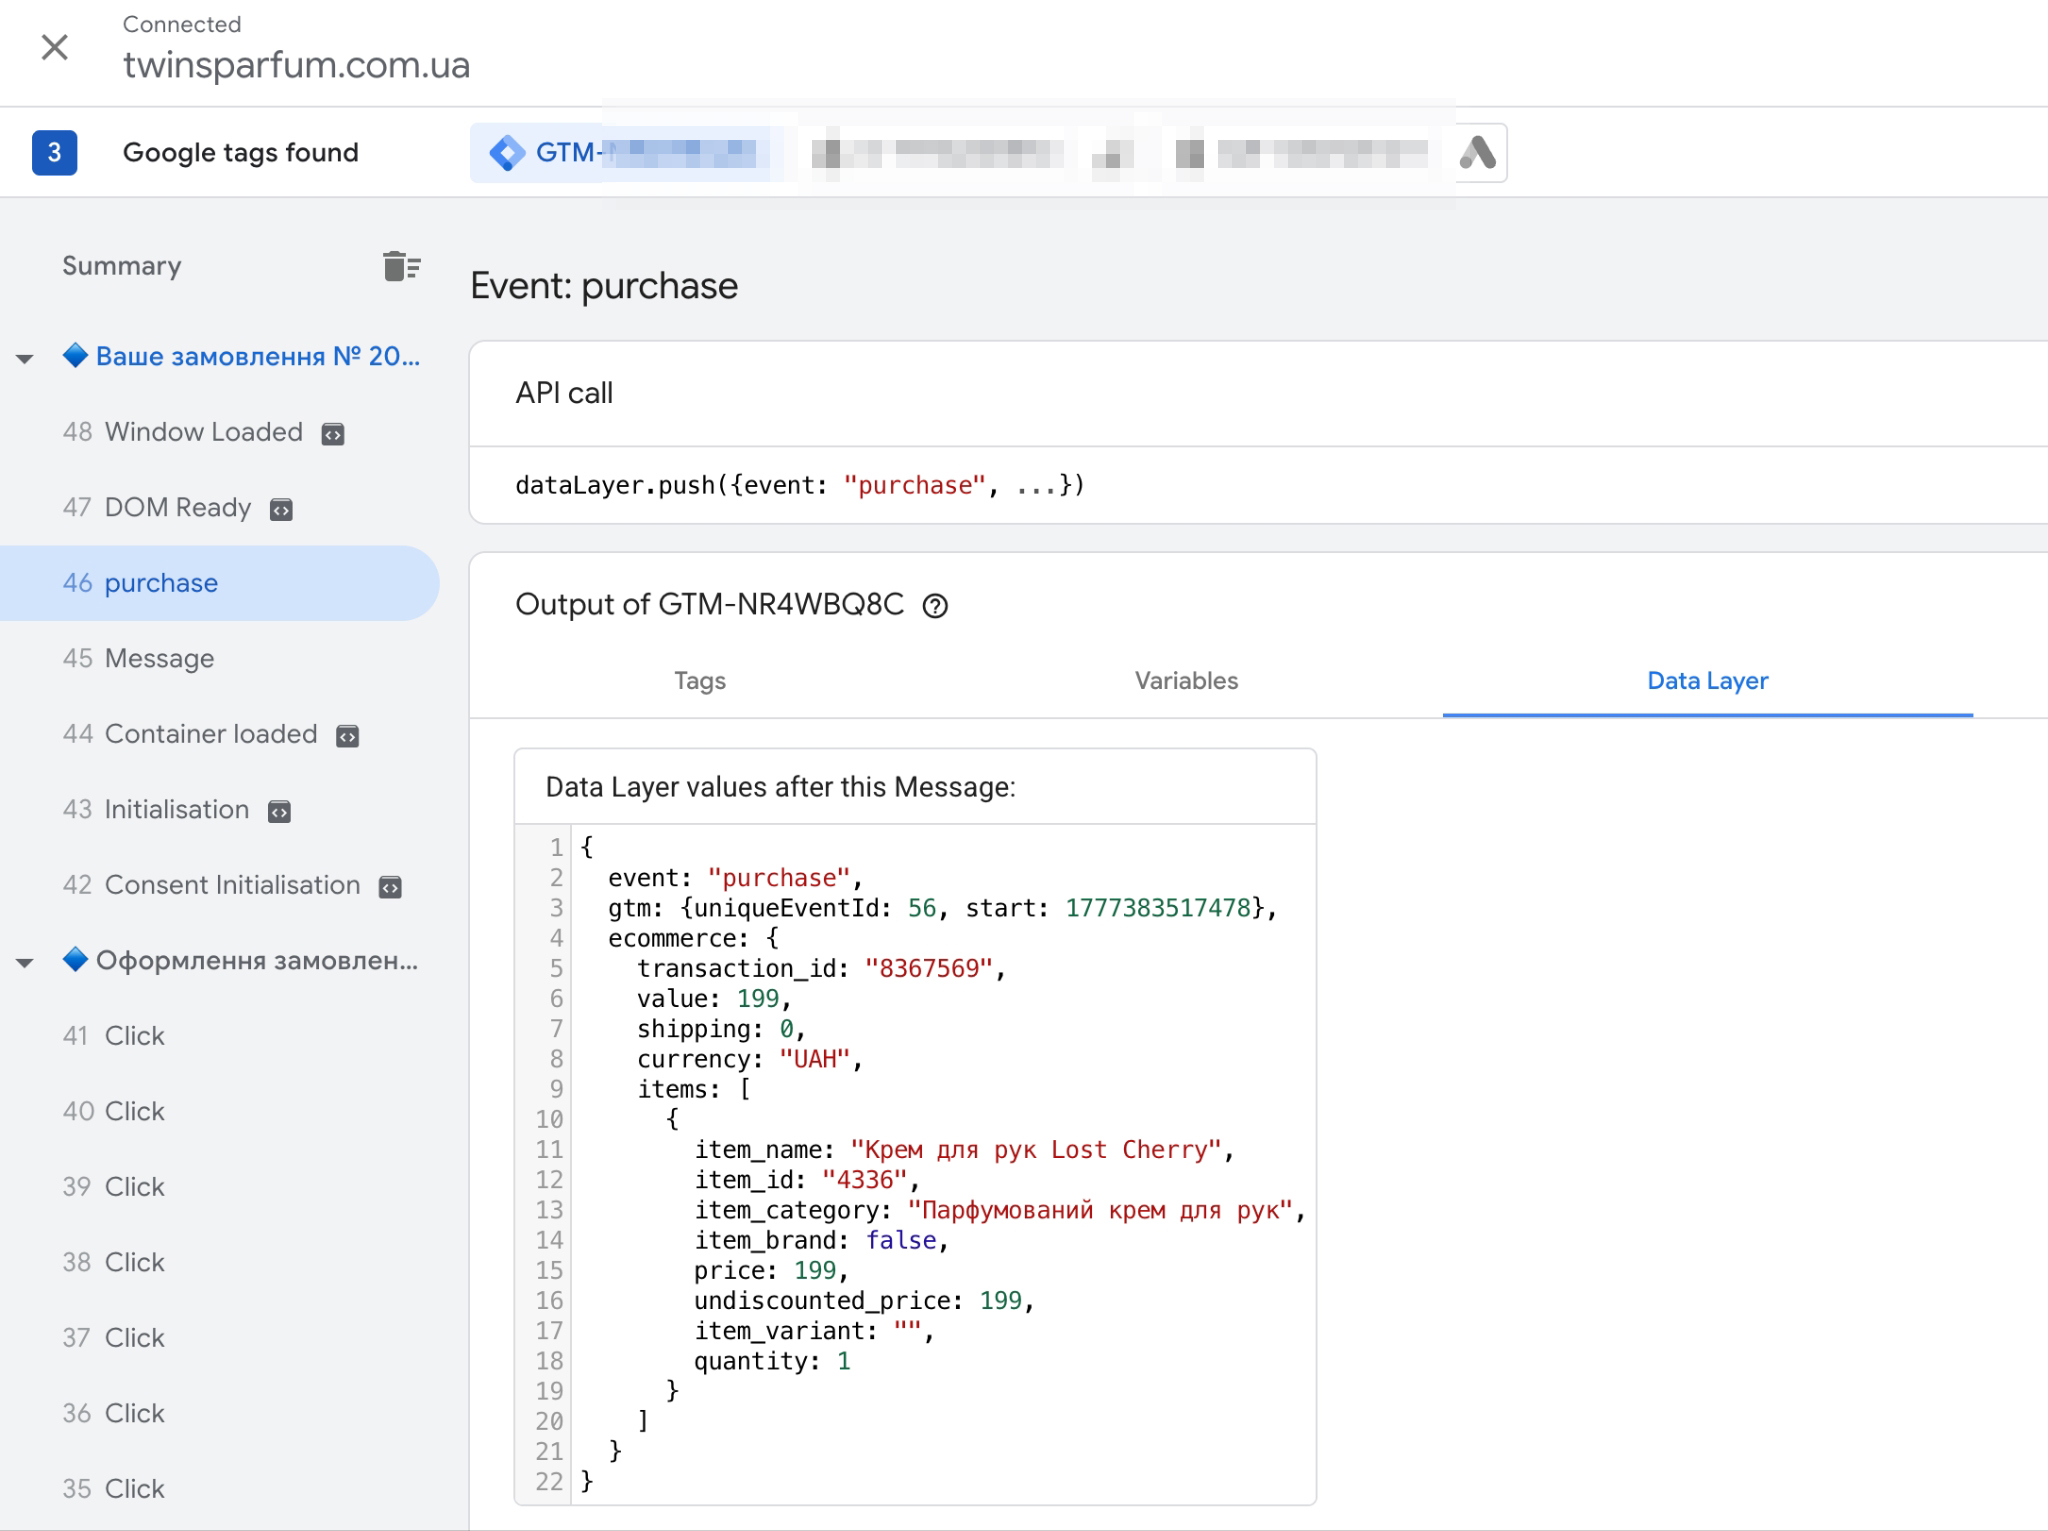Select event 42 Consent Initialisation
This screenshot has width=2048, height=1531.
coord(211,885)
